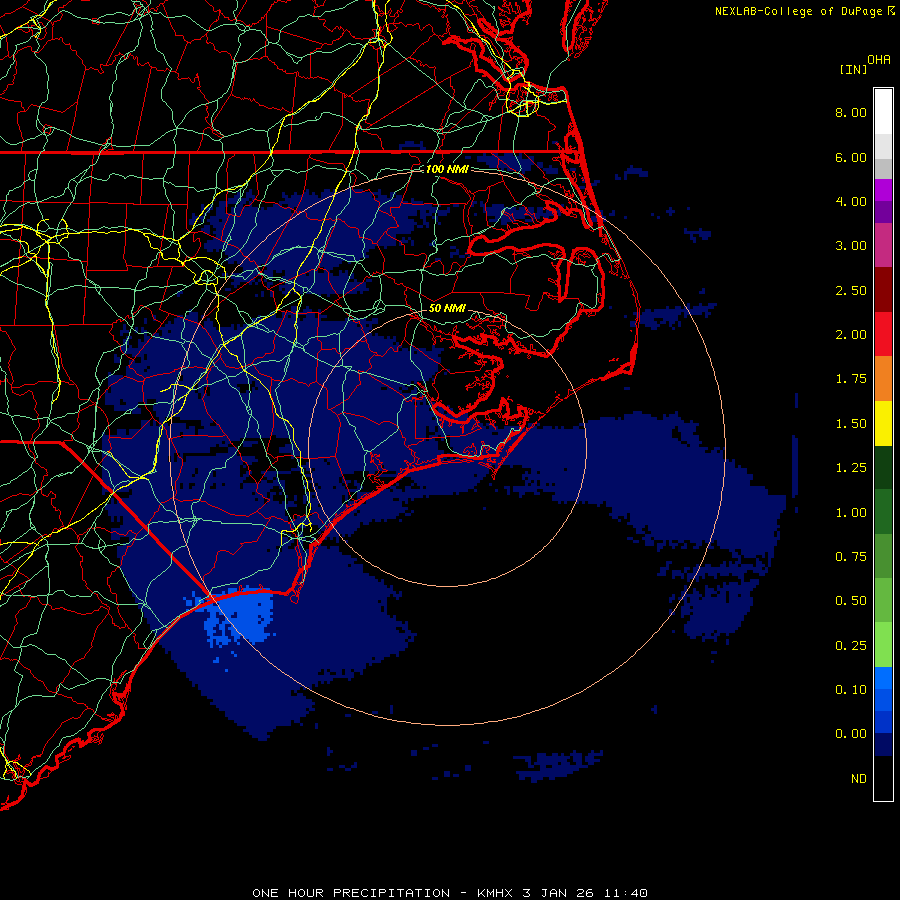Click the 0.10 legend value

click(x=851, y=690)
